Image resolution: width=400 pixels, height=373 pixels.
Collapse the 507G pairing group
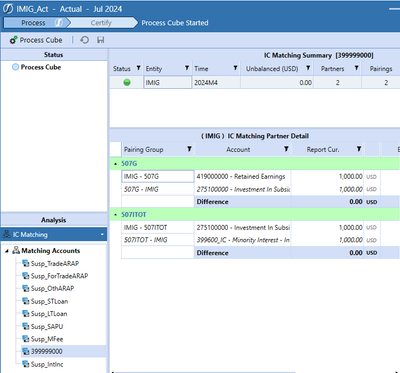pyautogui.click(x=115, y=164)
